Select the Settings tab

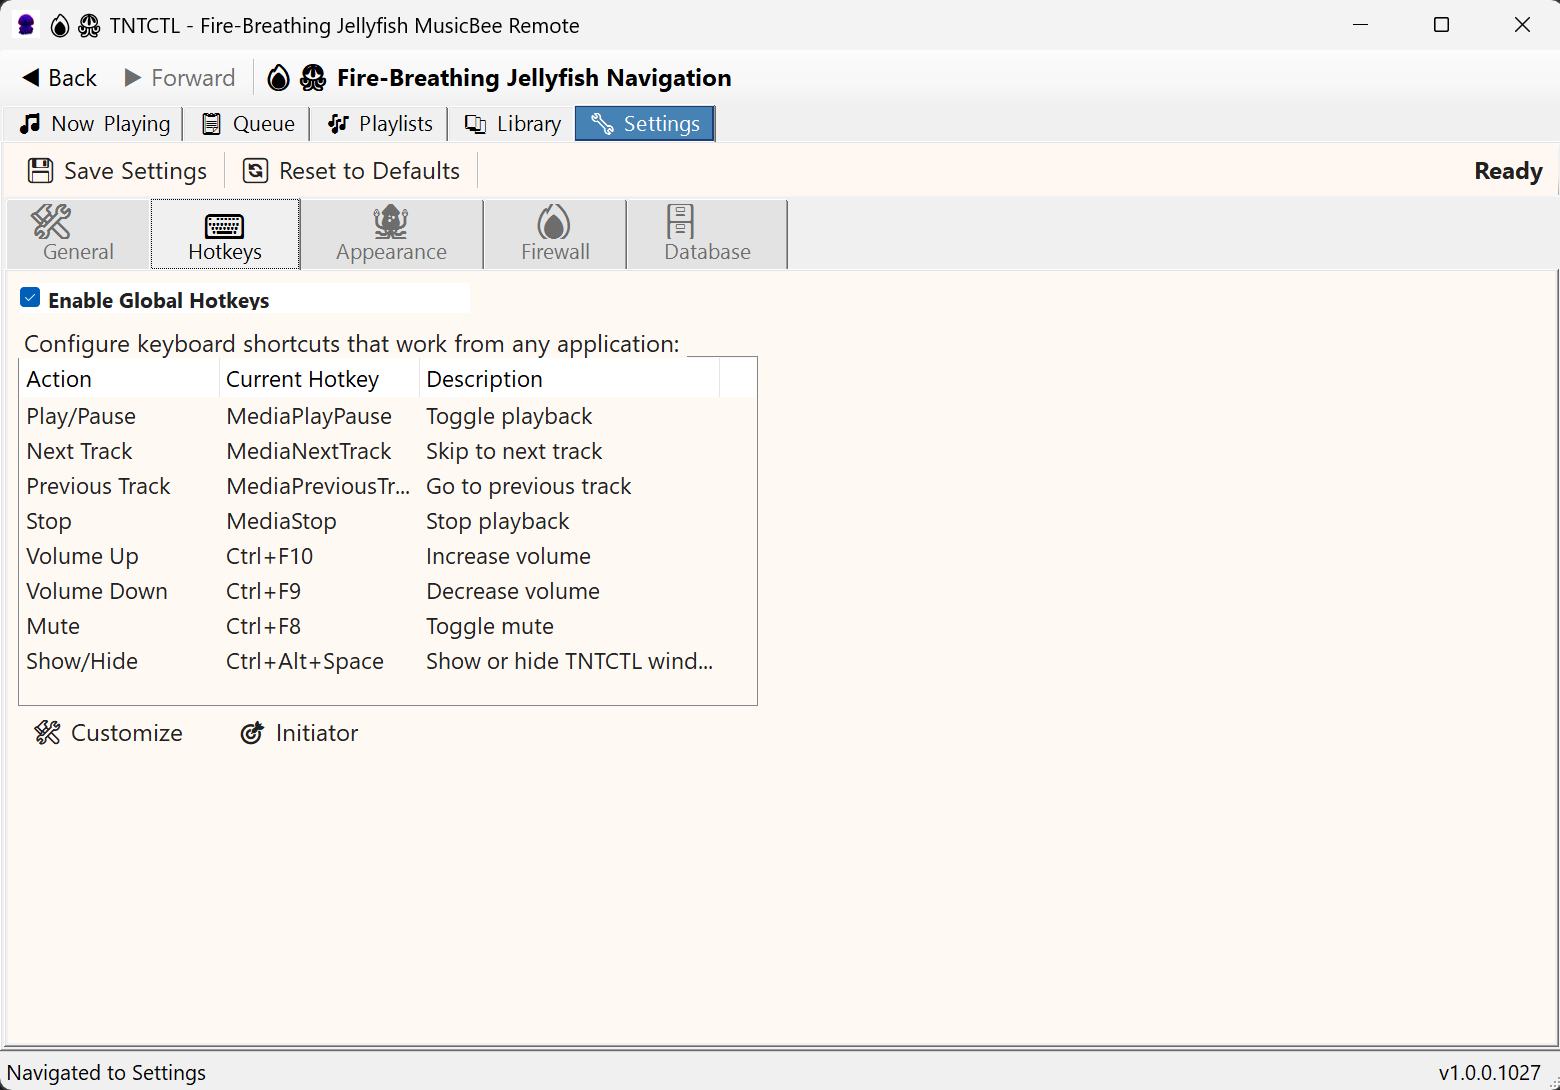(x=644, y=123)
